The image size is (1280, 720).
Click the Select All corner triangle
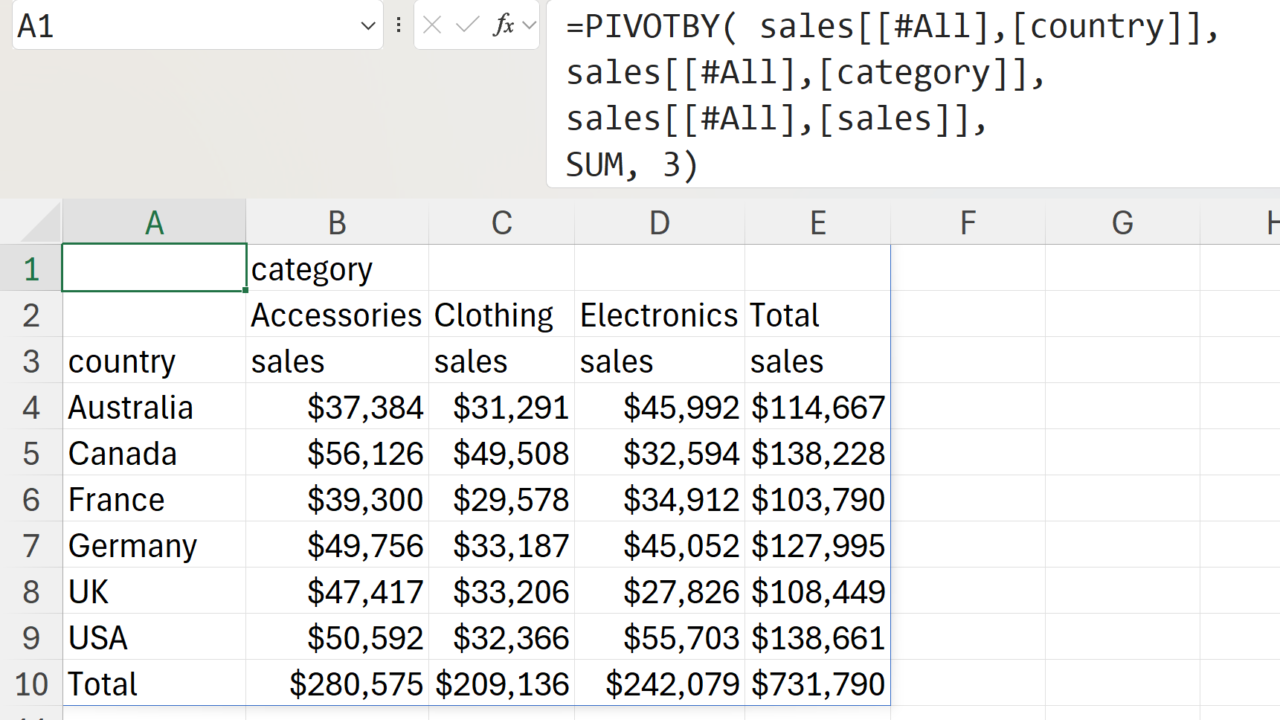40,222
